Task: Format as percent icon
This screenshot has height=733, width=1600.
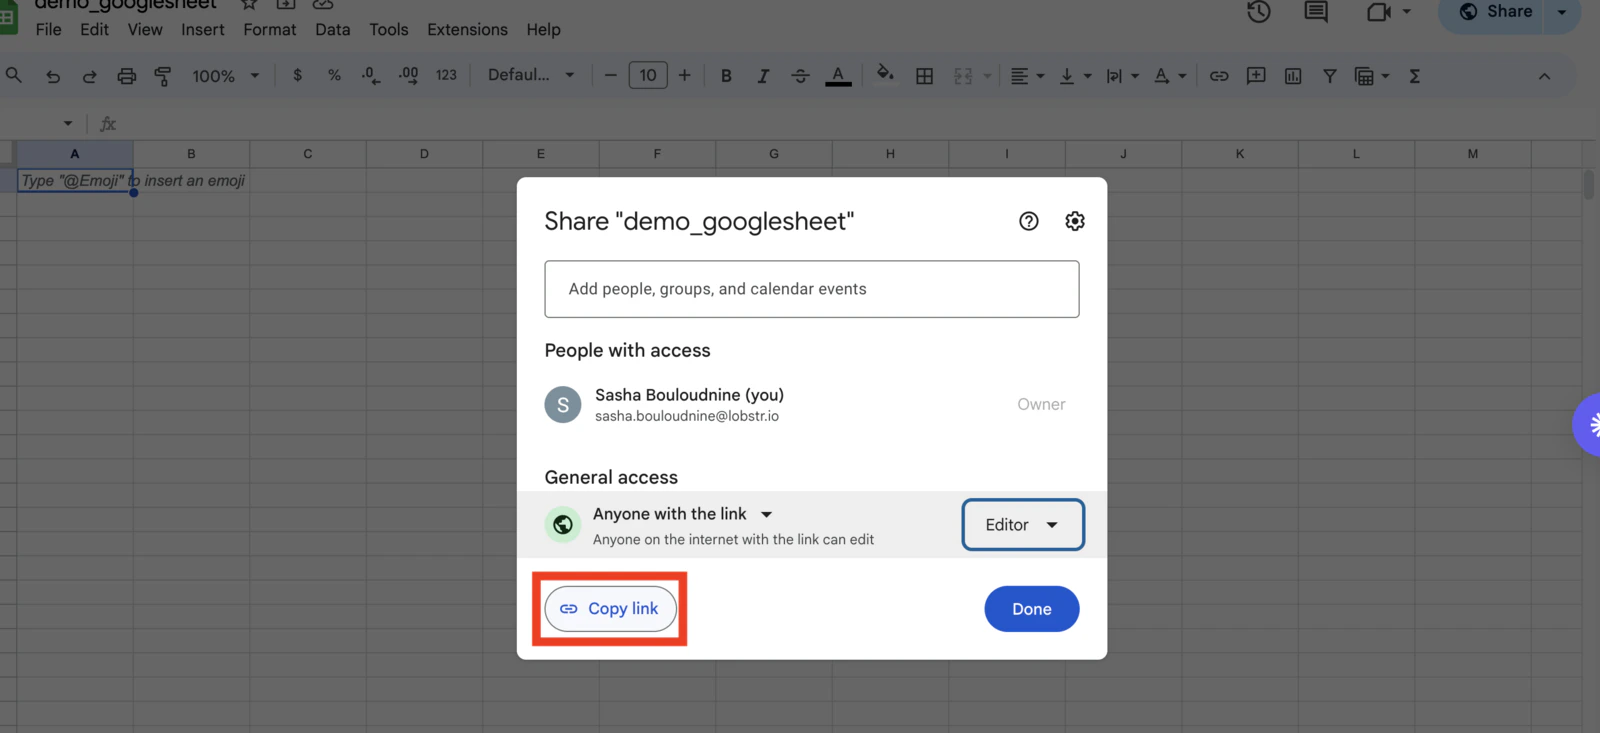Action: pyautogui.click(x=334, y=76)
